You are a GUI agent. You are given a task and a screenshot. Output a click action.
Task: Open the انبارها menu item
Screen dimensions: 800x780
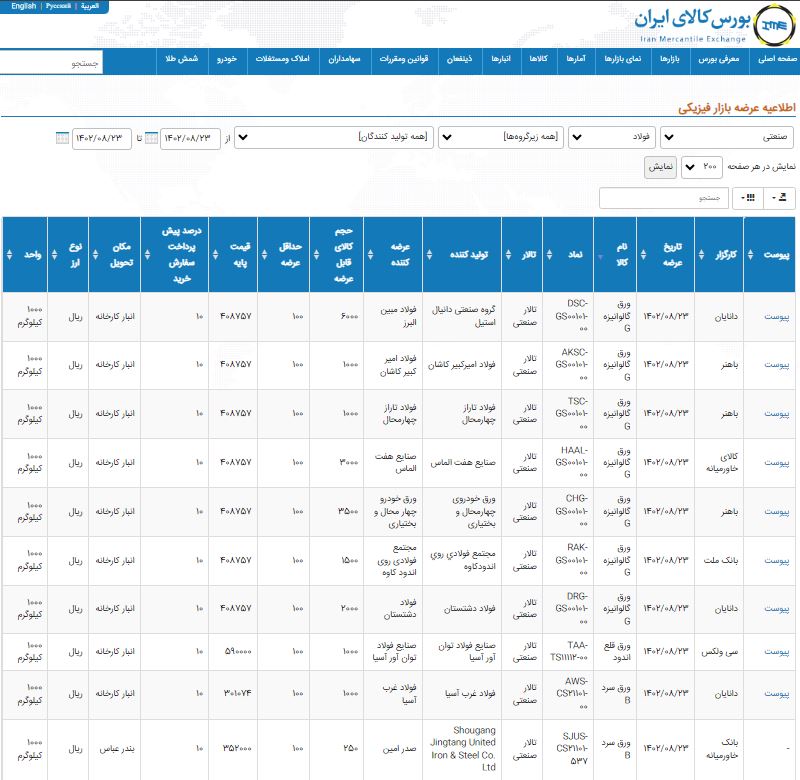[501, 59]
